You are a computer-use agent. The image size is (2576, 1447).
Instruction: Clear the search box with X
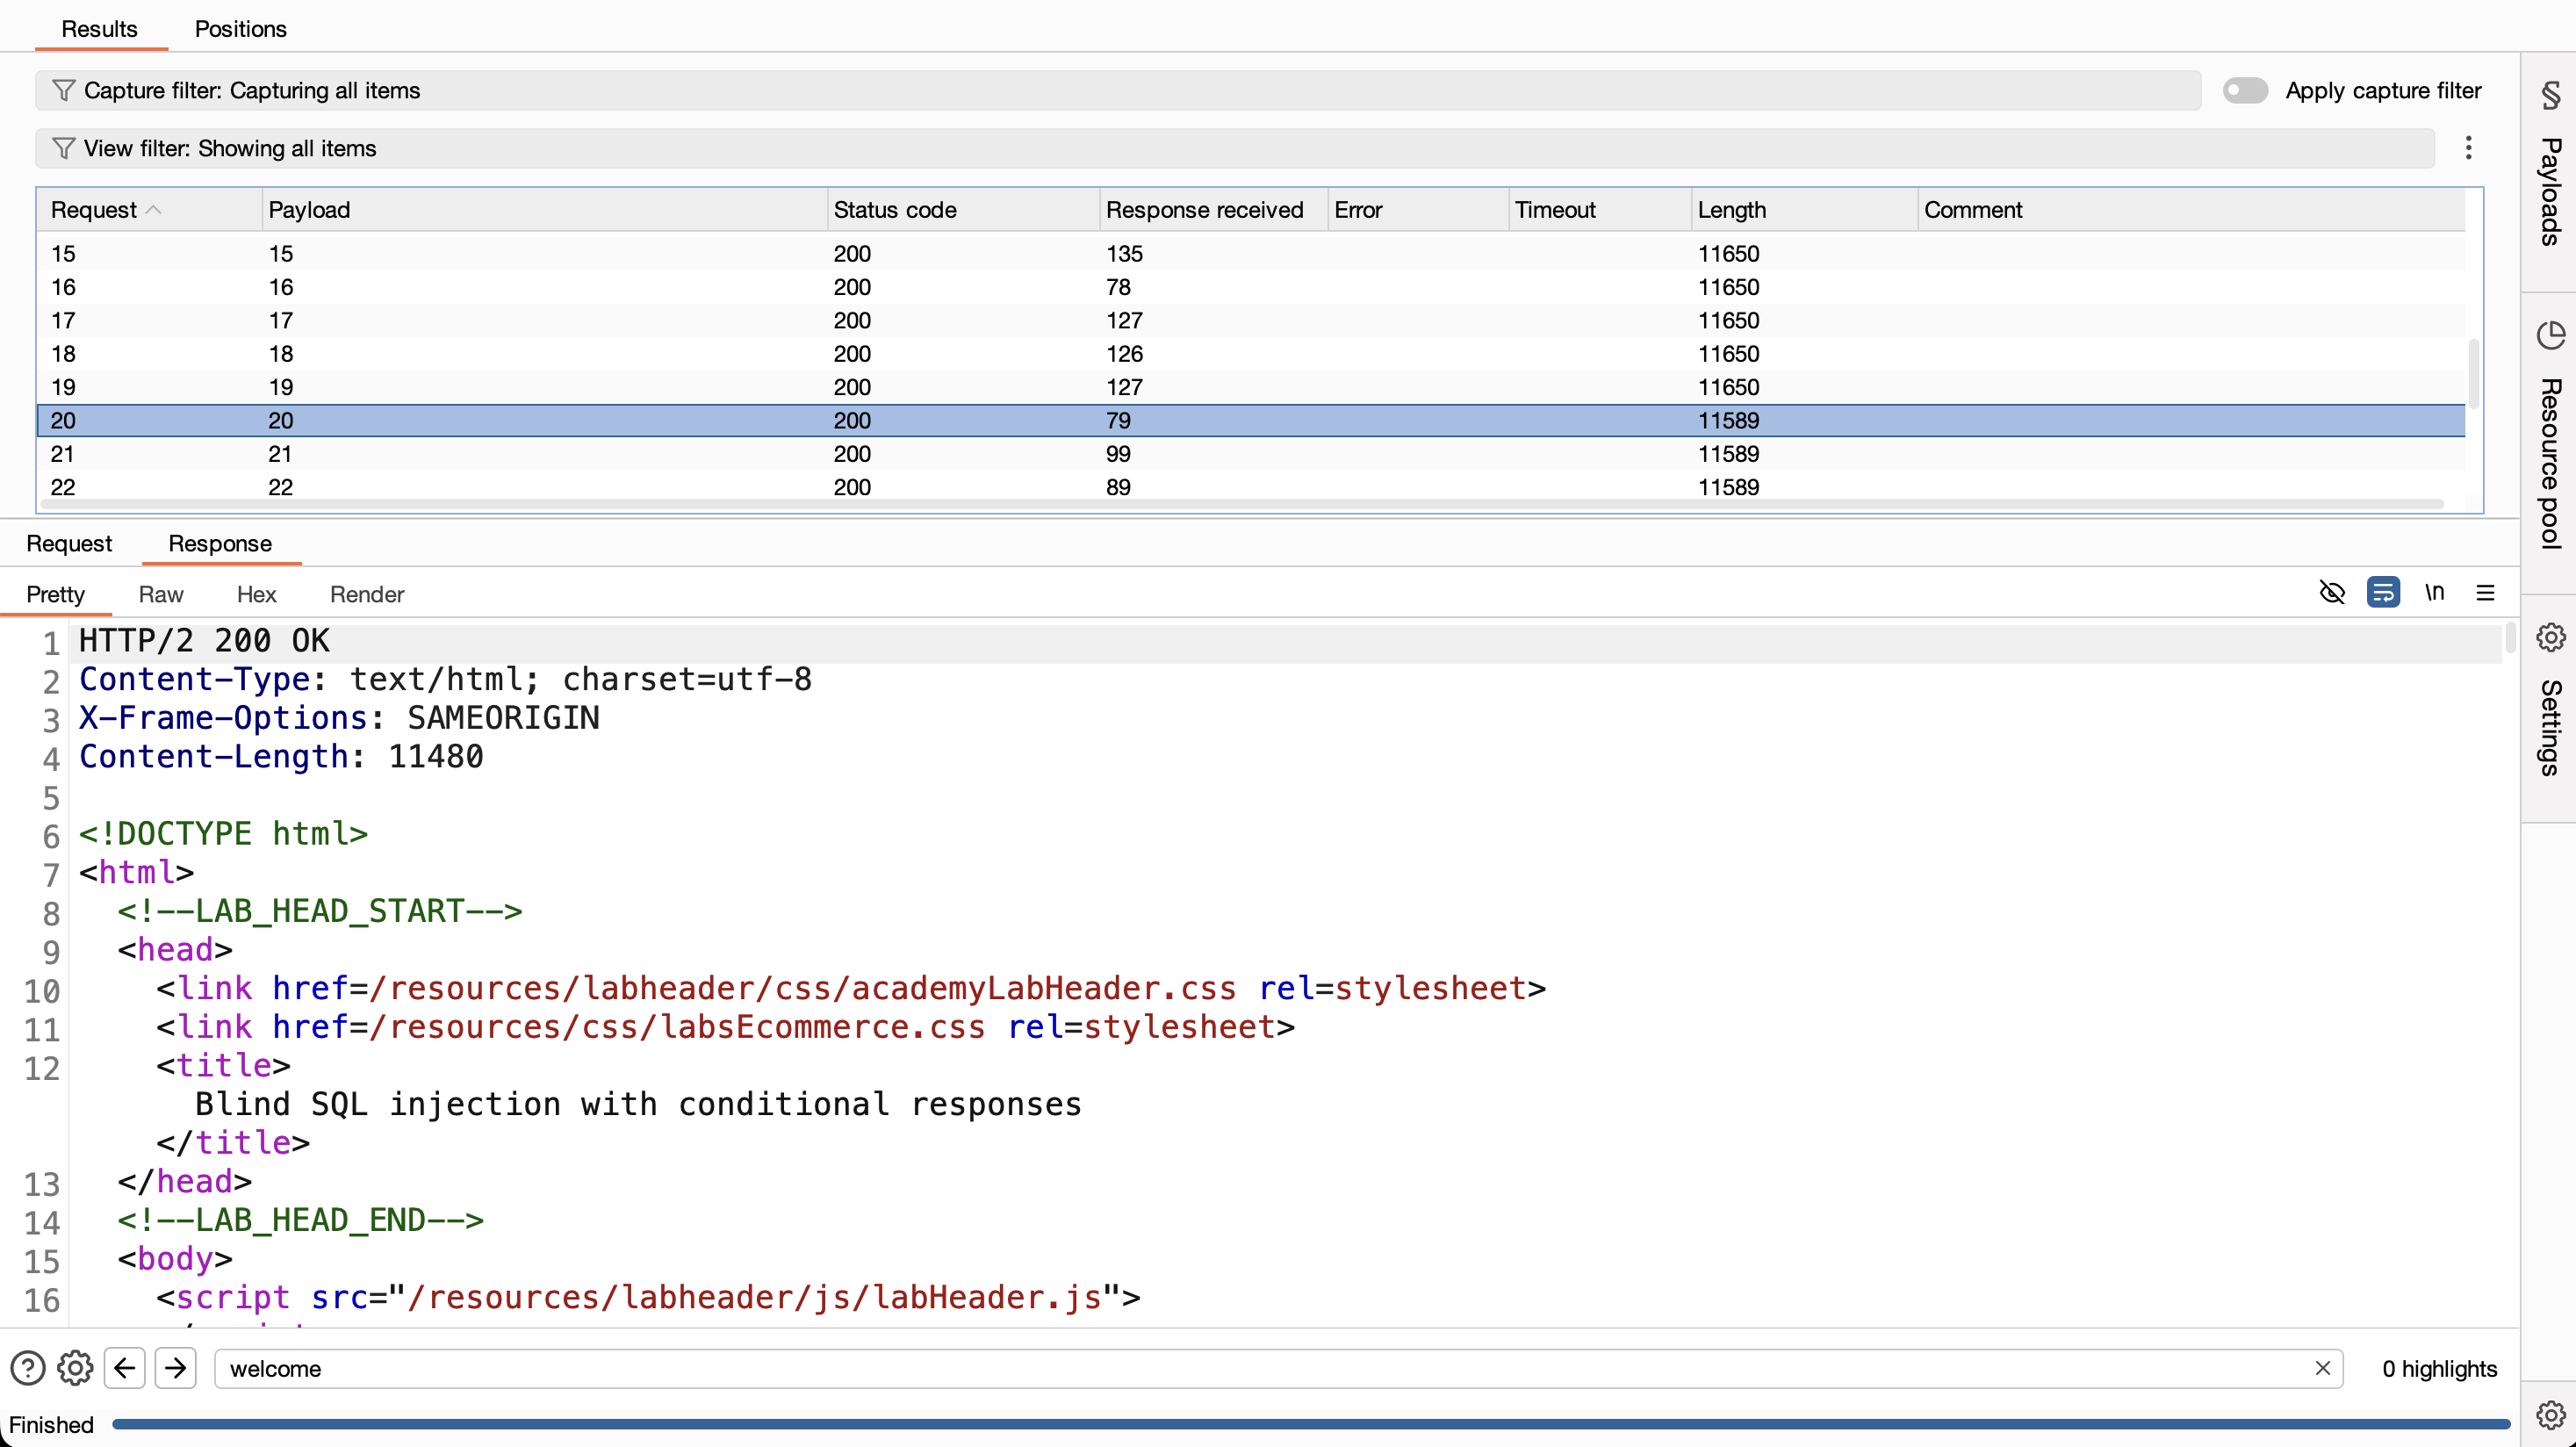click(2323, 1368)
